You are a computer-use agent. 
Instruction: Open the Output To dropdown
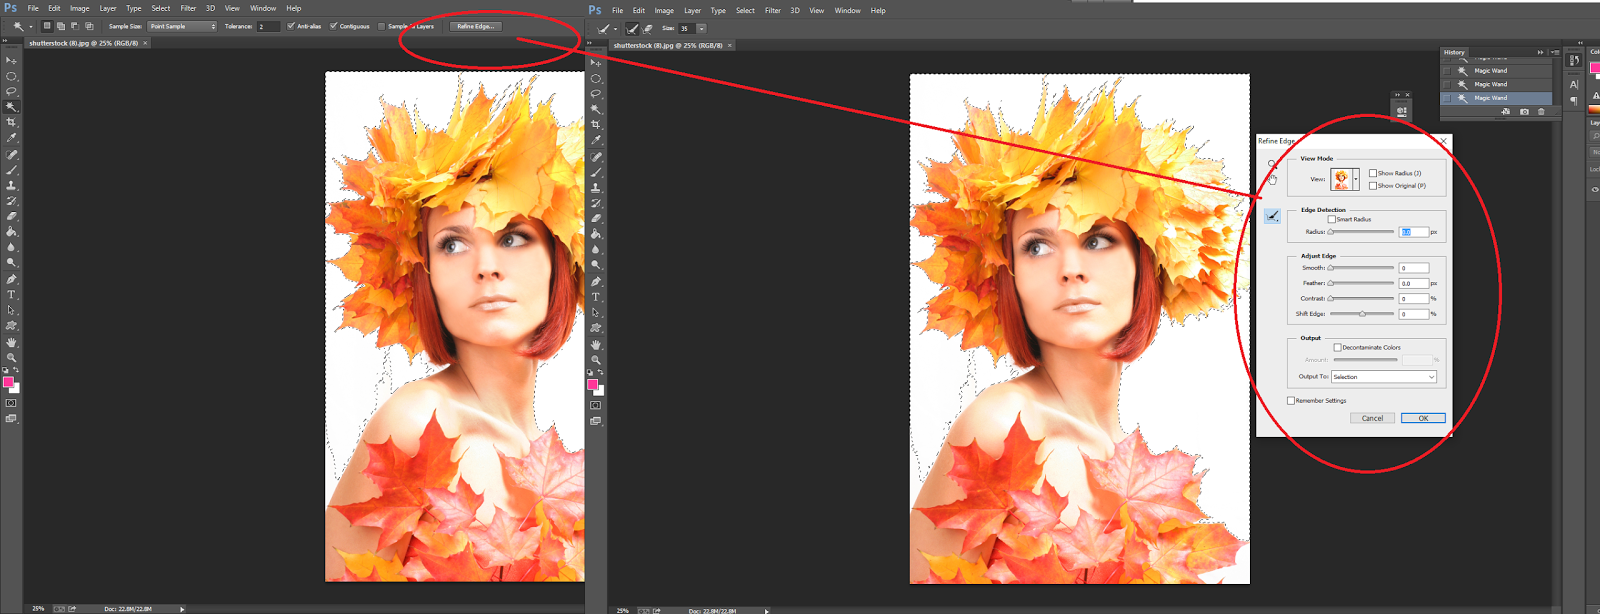click(1384, 377)
